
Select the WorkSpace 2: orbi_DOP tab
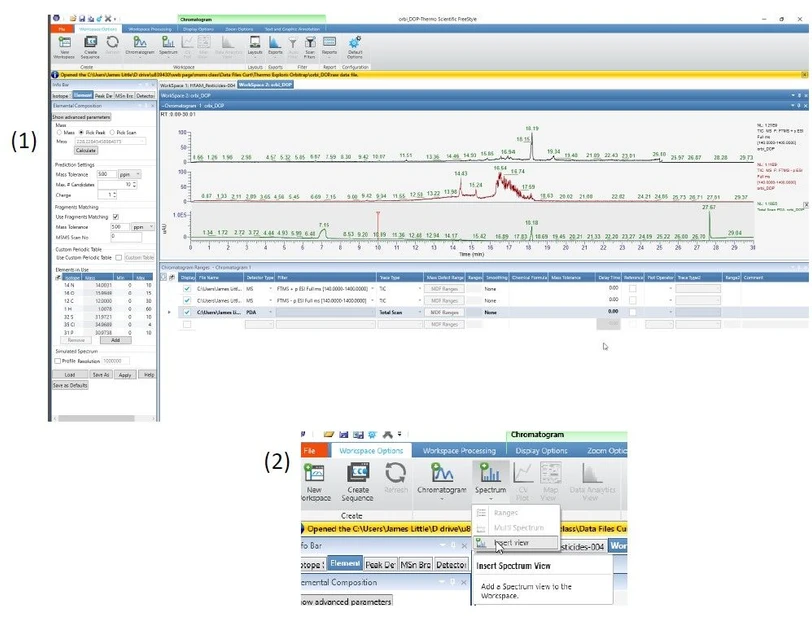coord(265,84)
